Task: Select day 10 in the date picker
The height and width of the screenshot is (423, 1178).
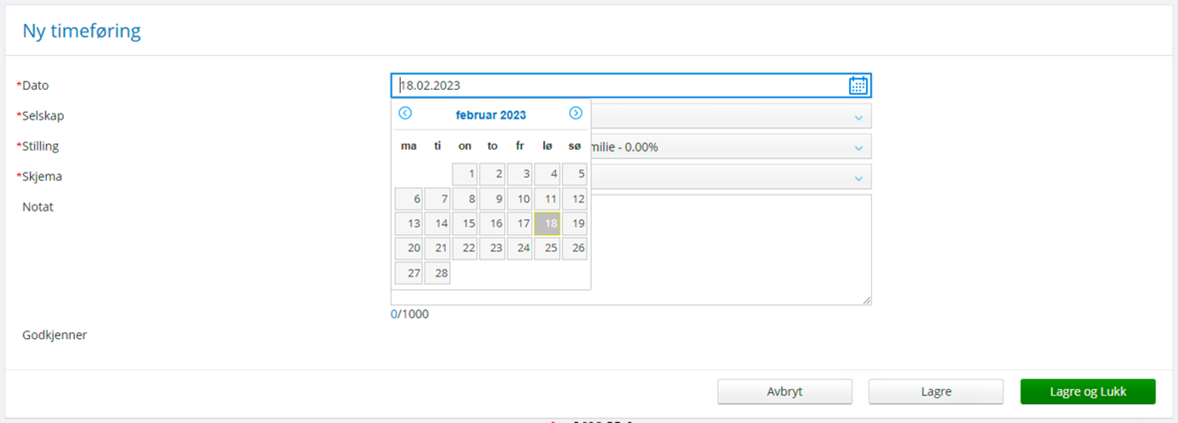Action: click(520, 199)
